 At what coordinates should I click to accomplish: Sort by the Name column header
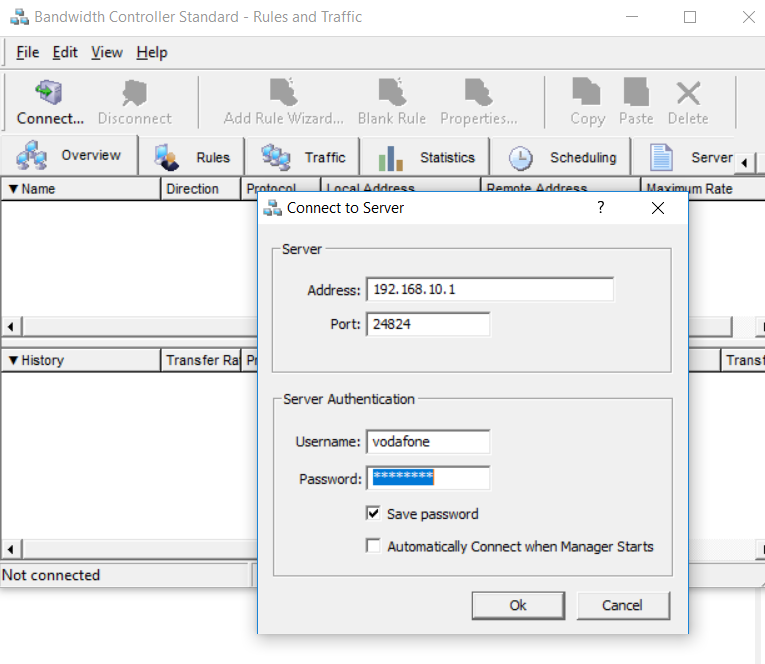pos(81,189)
